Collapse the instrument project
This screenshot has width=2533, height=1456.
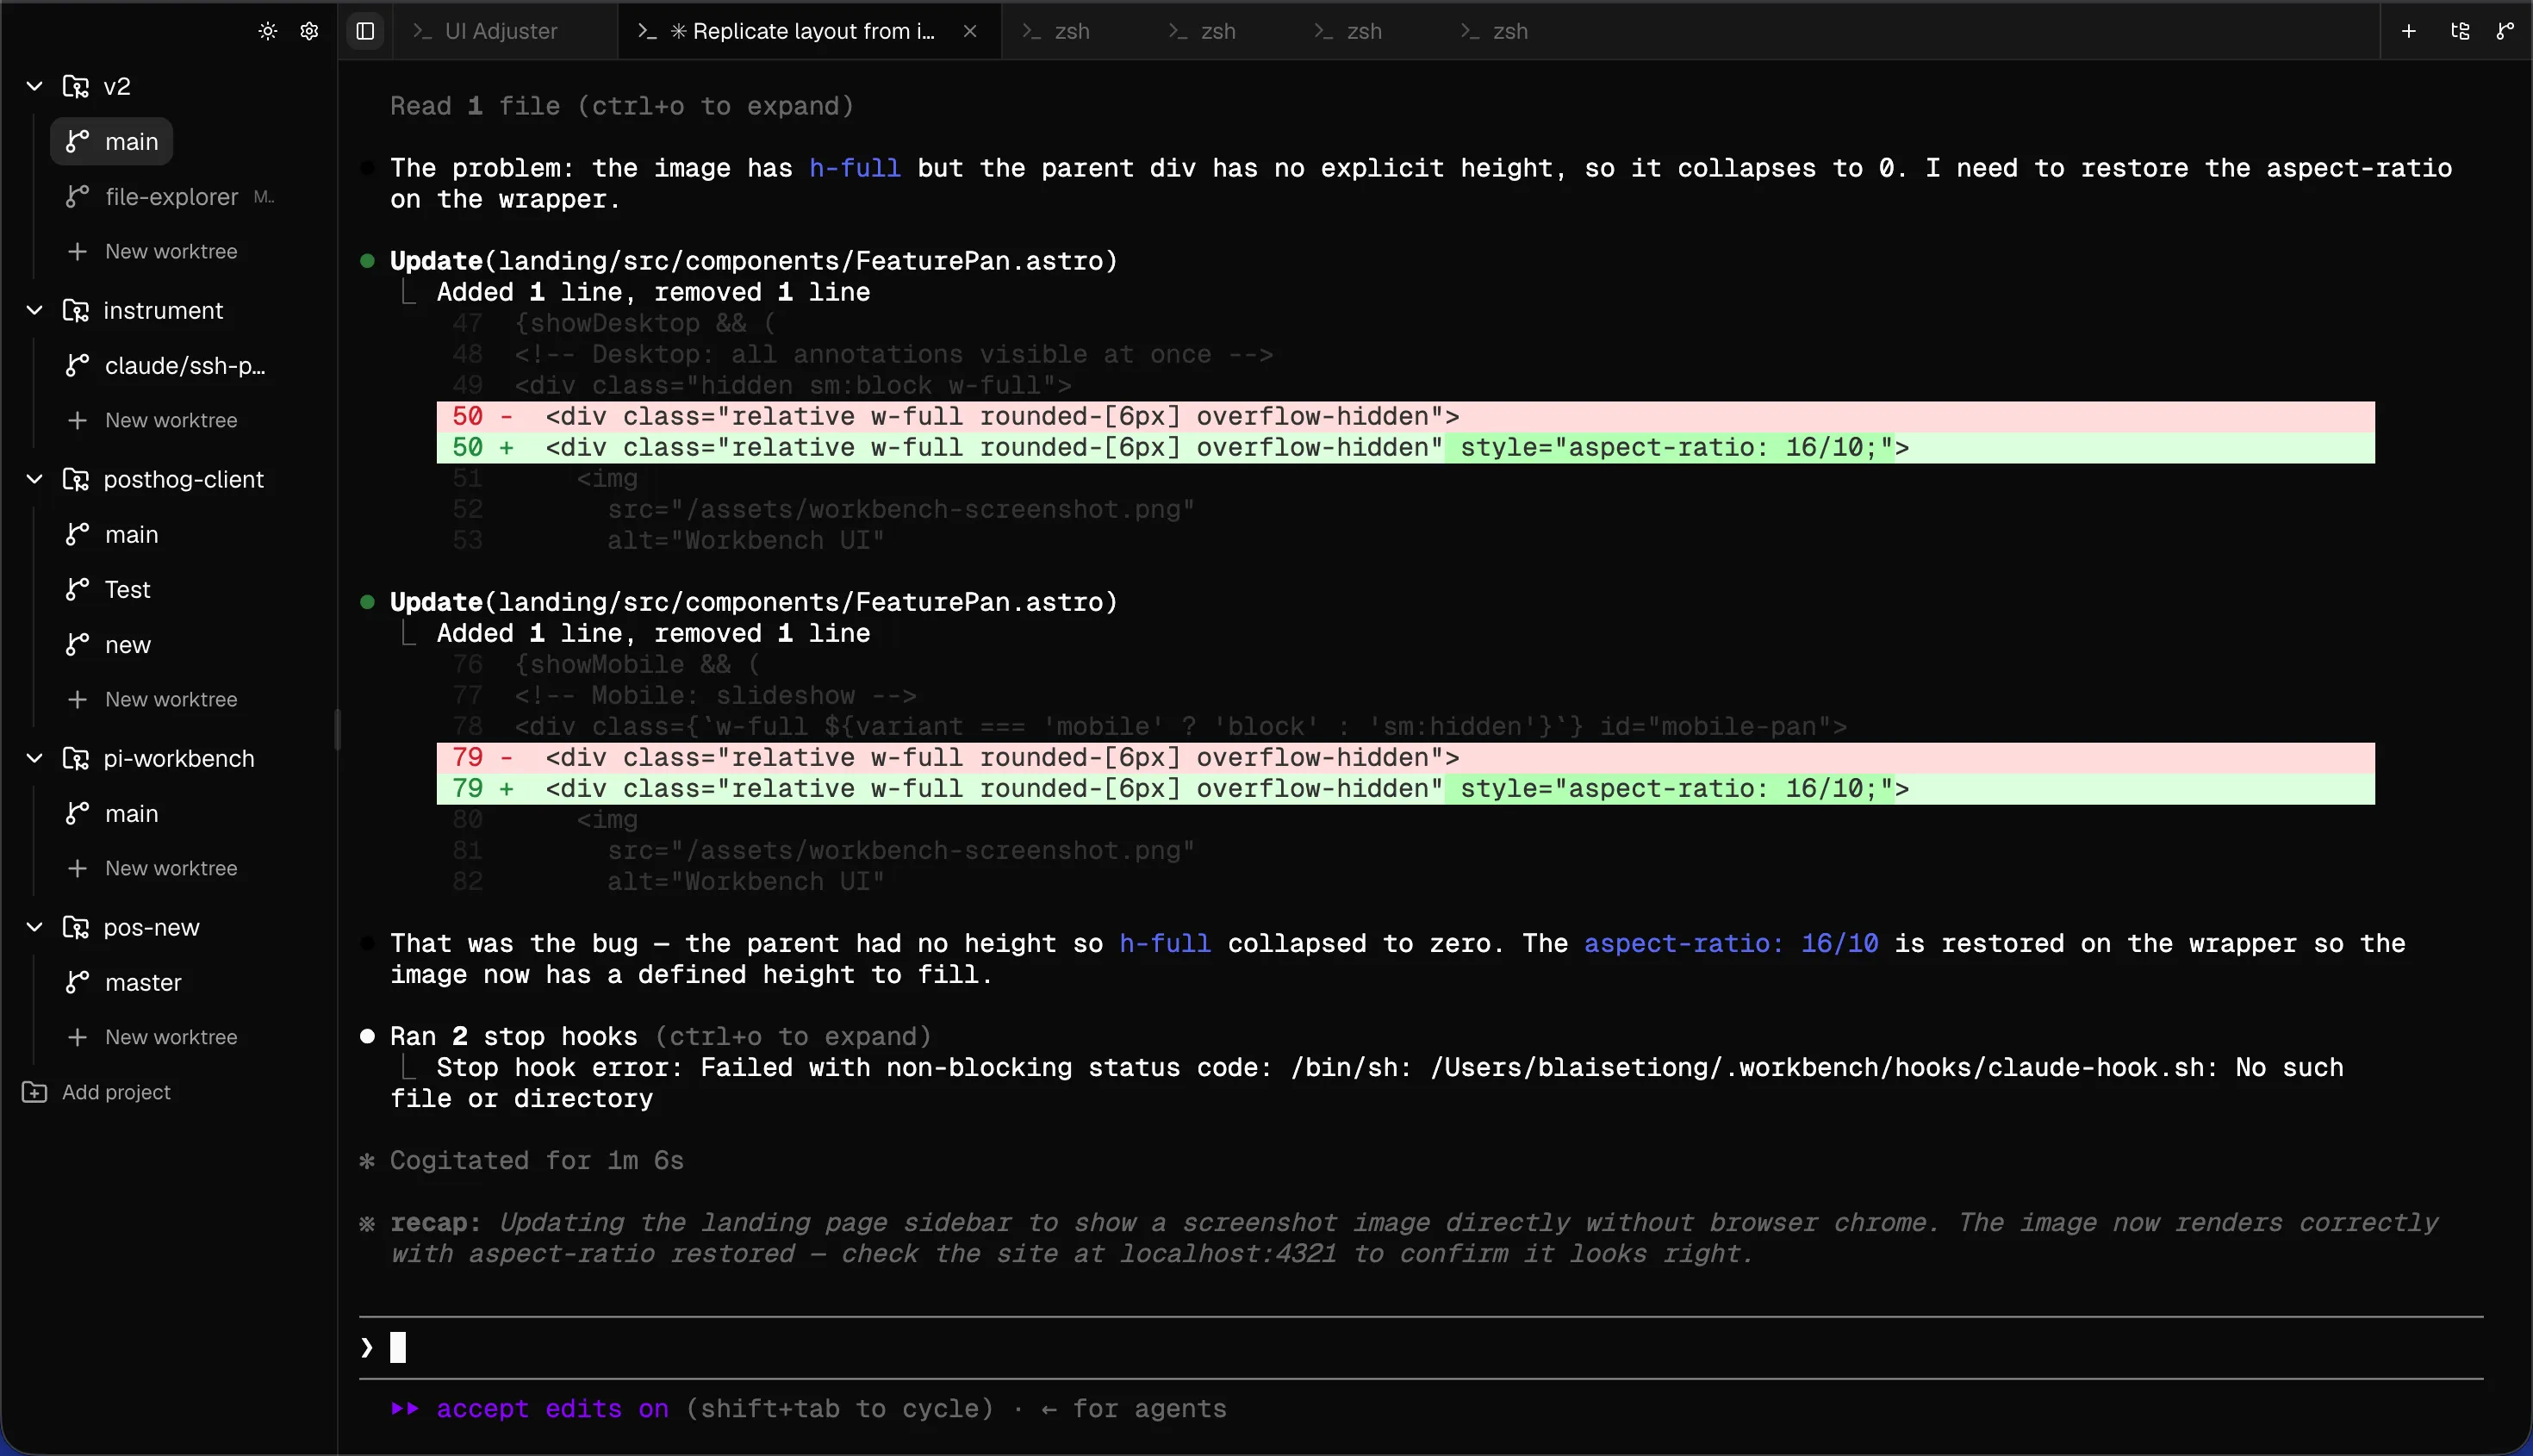tap(35, 310)
